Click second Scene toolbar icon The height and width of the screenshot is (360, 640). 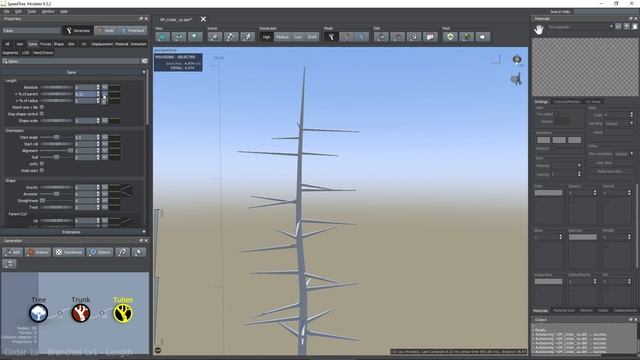tap(231, 37)
